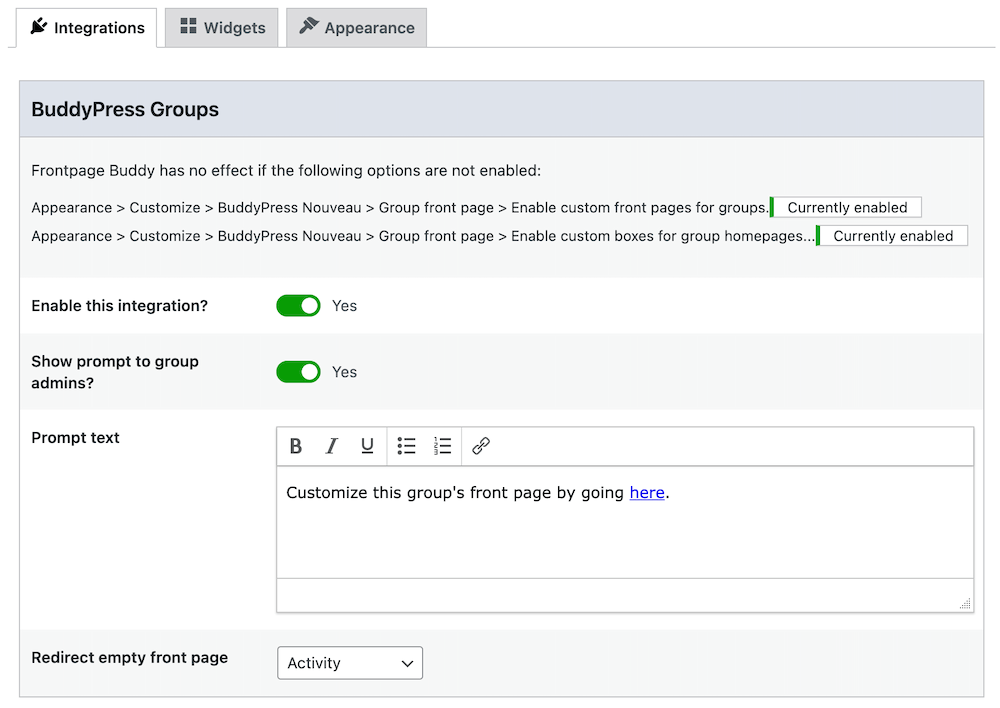Click the pin icon on Appearance tab

(x=309, y=26)
